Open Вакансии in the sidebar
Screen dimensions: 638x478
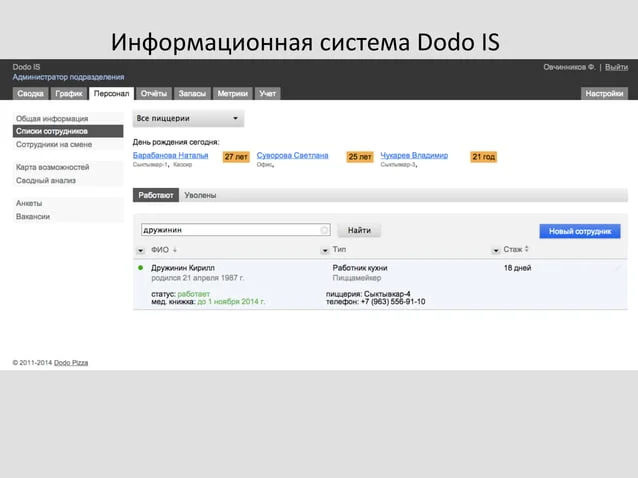pyautogui.click(x=68, y=216)
